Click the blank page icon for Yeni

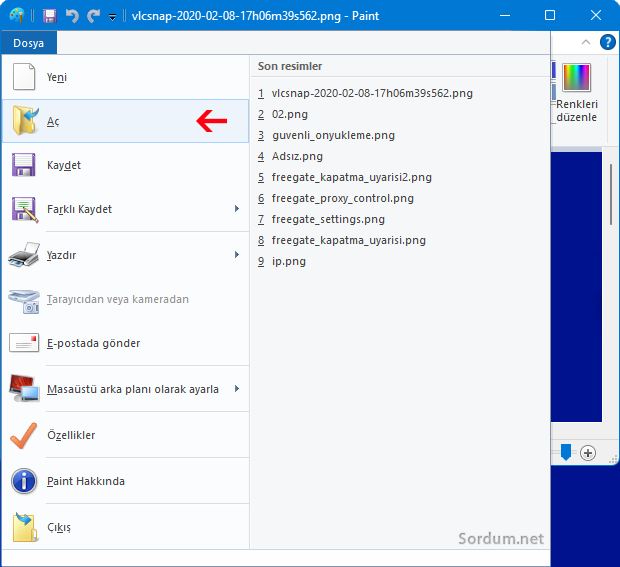pyautogui.click(x=24, y=77)
